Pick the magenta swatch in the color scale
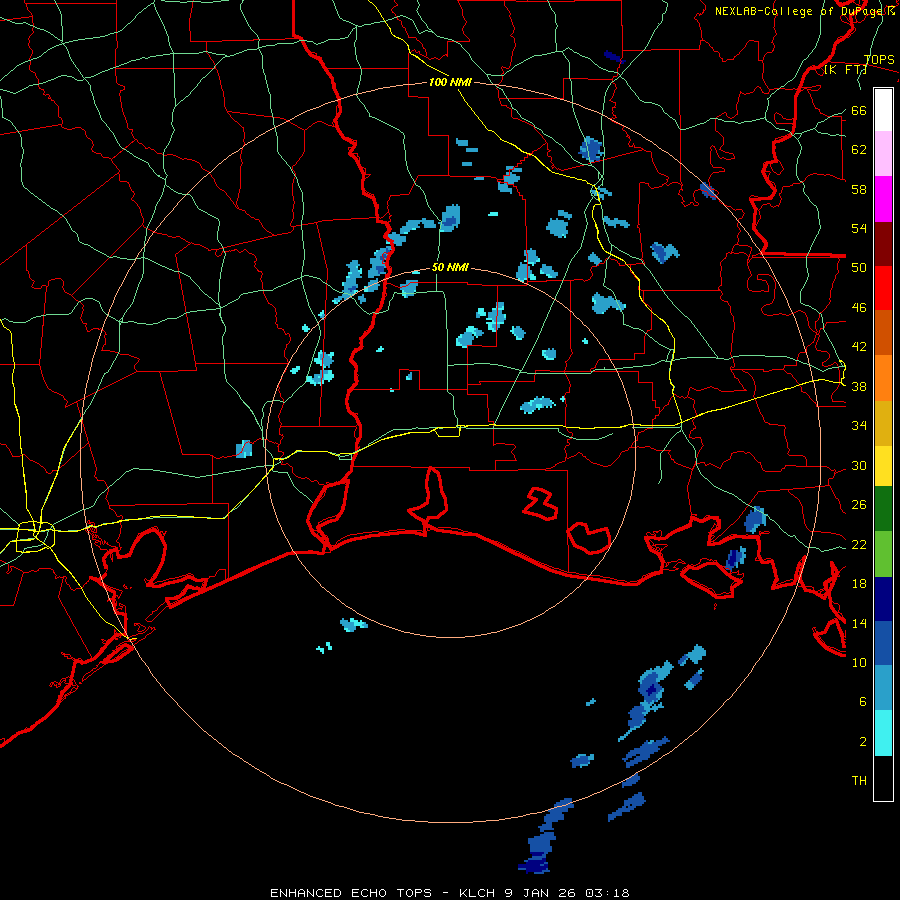The width and height of the screenshot is (900, 900). 883,199
